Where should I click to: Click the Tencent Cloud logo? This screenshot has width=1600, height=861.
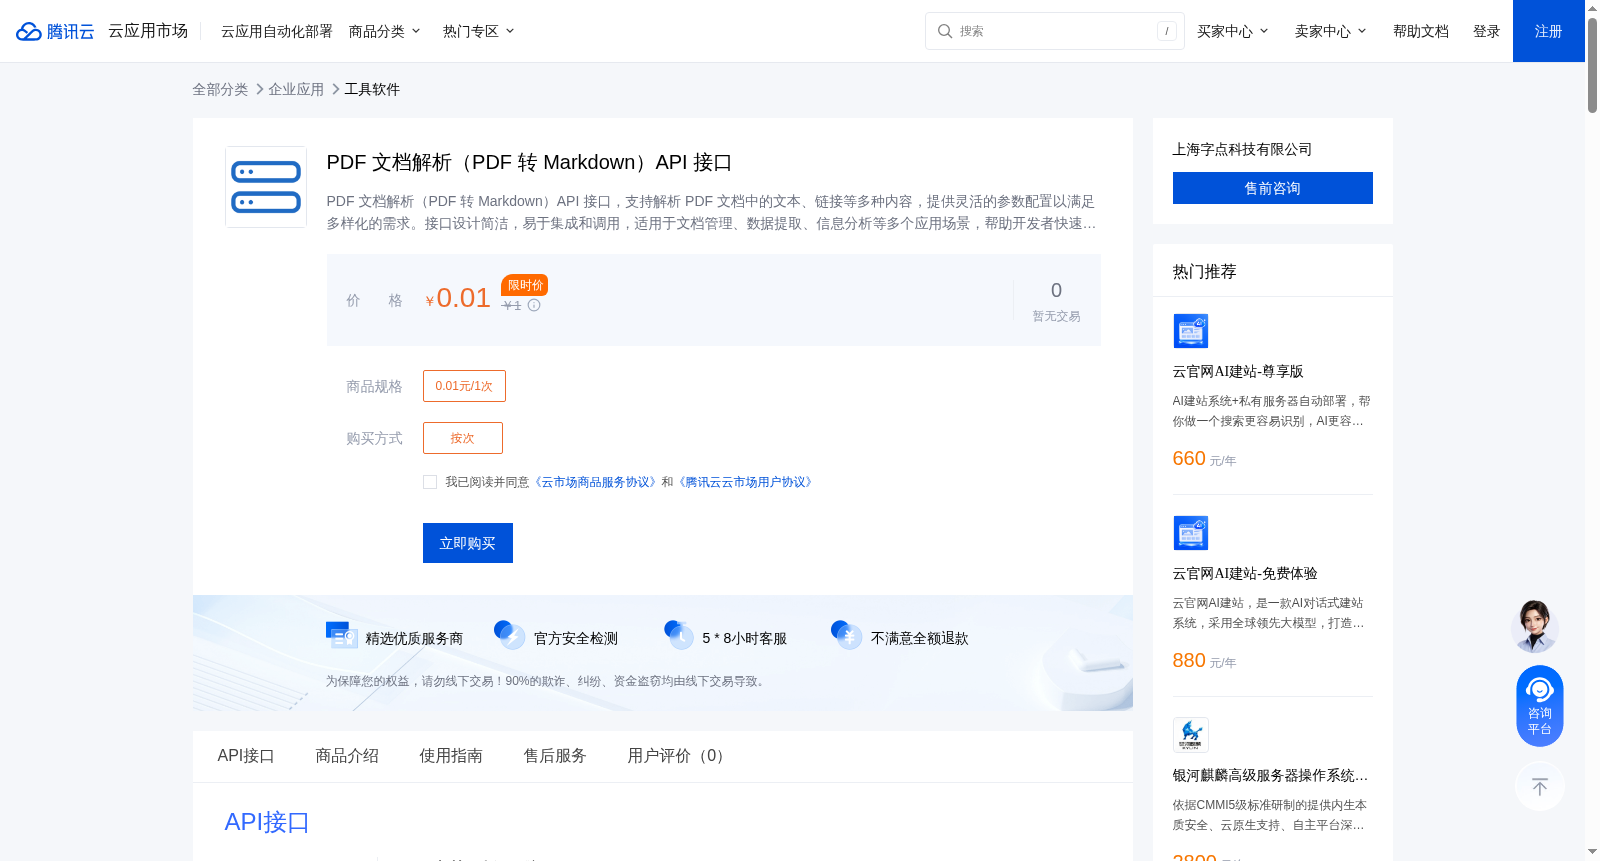point(55,31)
